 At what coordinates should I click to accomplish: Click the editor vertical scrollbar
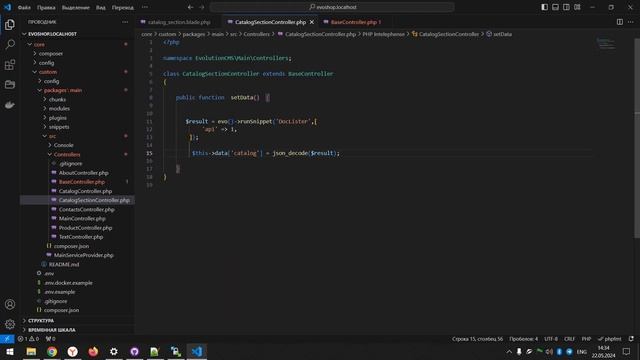(x=637, y=139)
